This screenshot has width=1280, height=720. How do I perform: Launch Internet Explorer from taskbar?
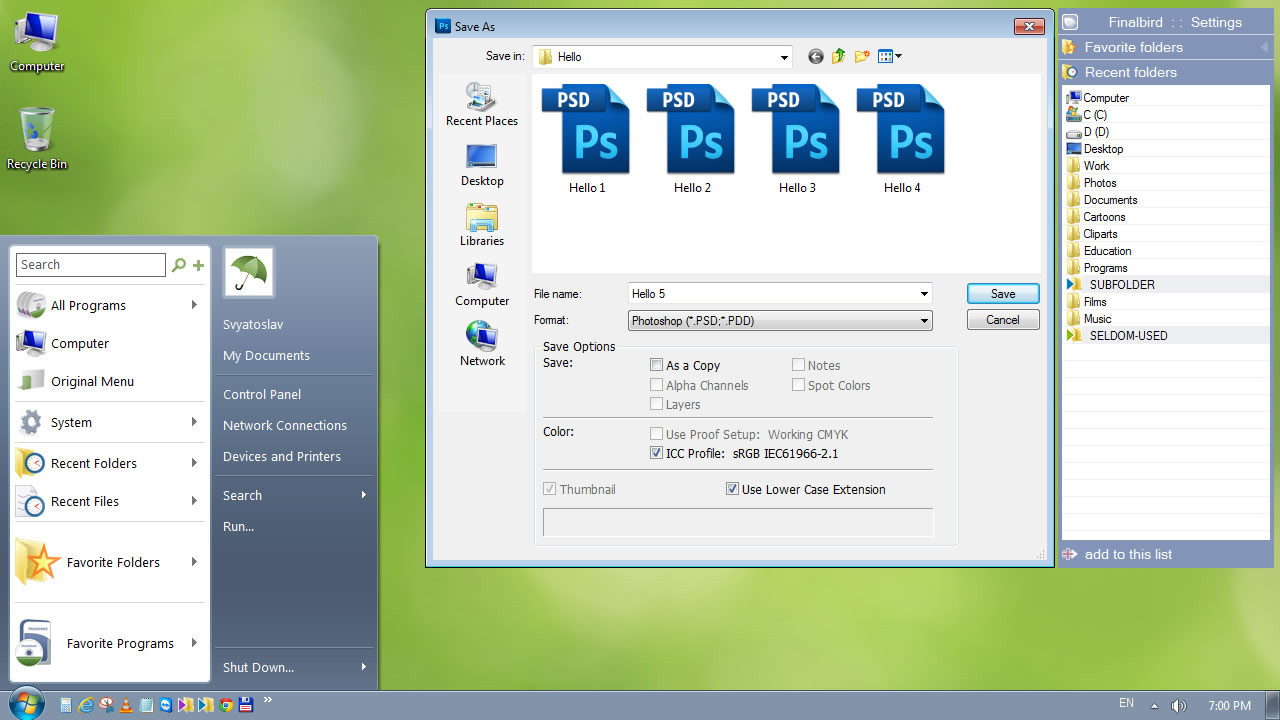point(86,705)
